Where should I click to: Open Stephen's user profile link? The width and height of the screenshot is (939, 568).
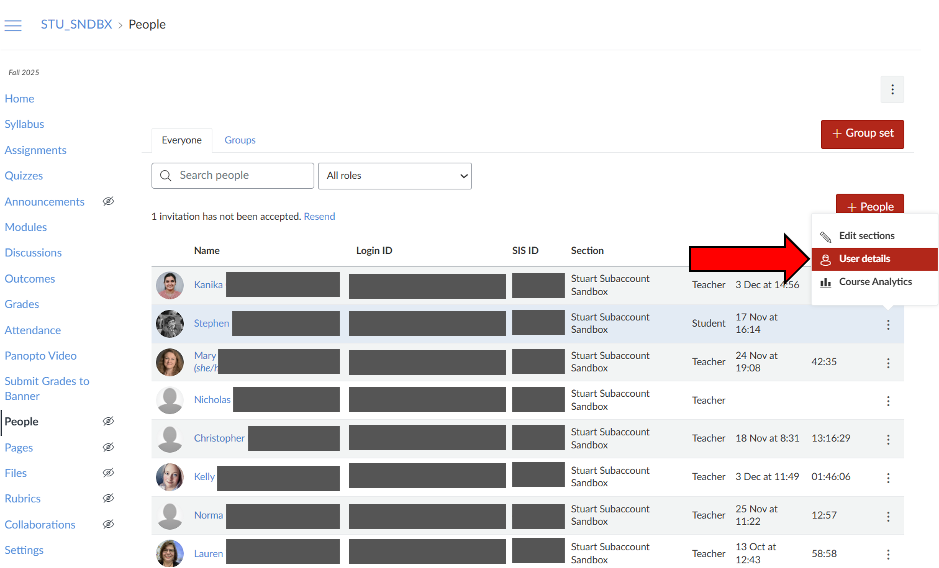pos(211,323)
